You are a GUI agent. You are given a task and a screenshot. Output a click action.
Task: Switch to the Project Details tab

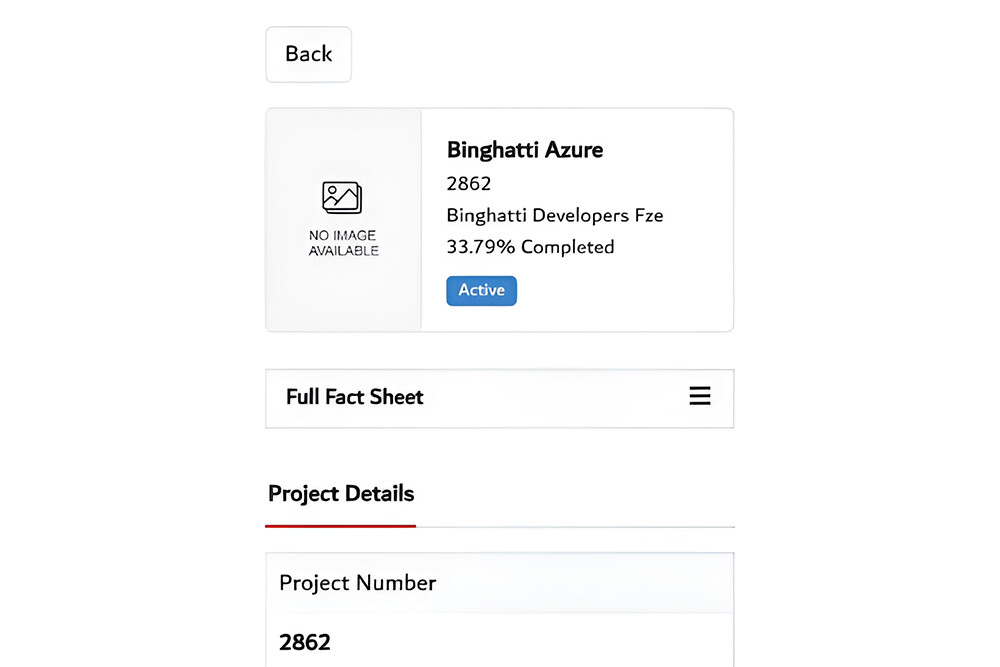[x=341, y=493]
